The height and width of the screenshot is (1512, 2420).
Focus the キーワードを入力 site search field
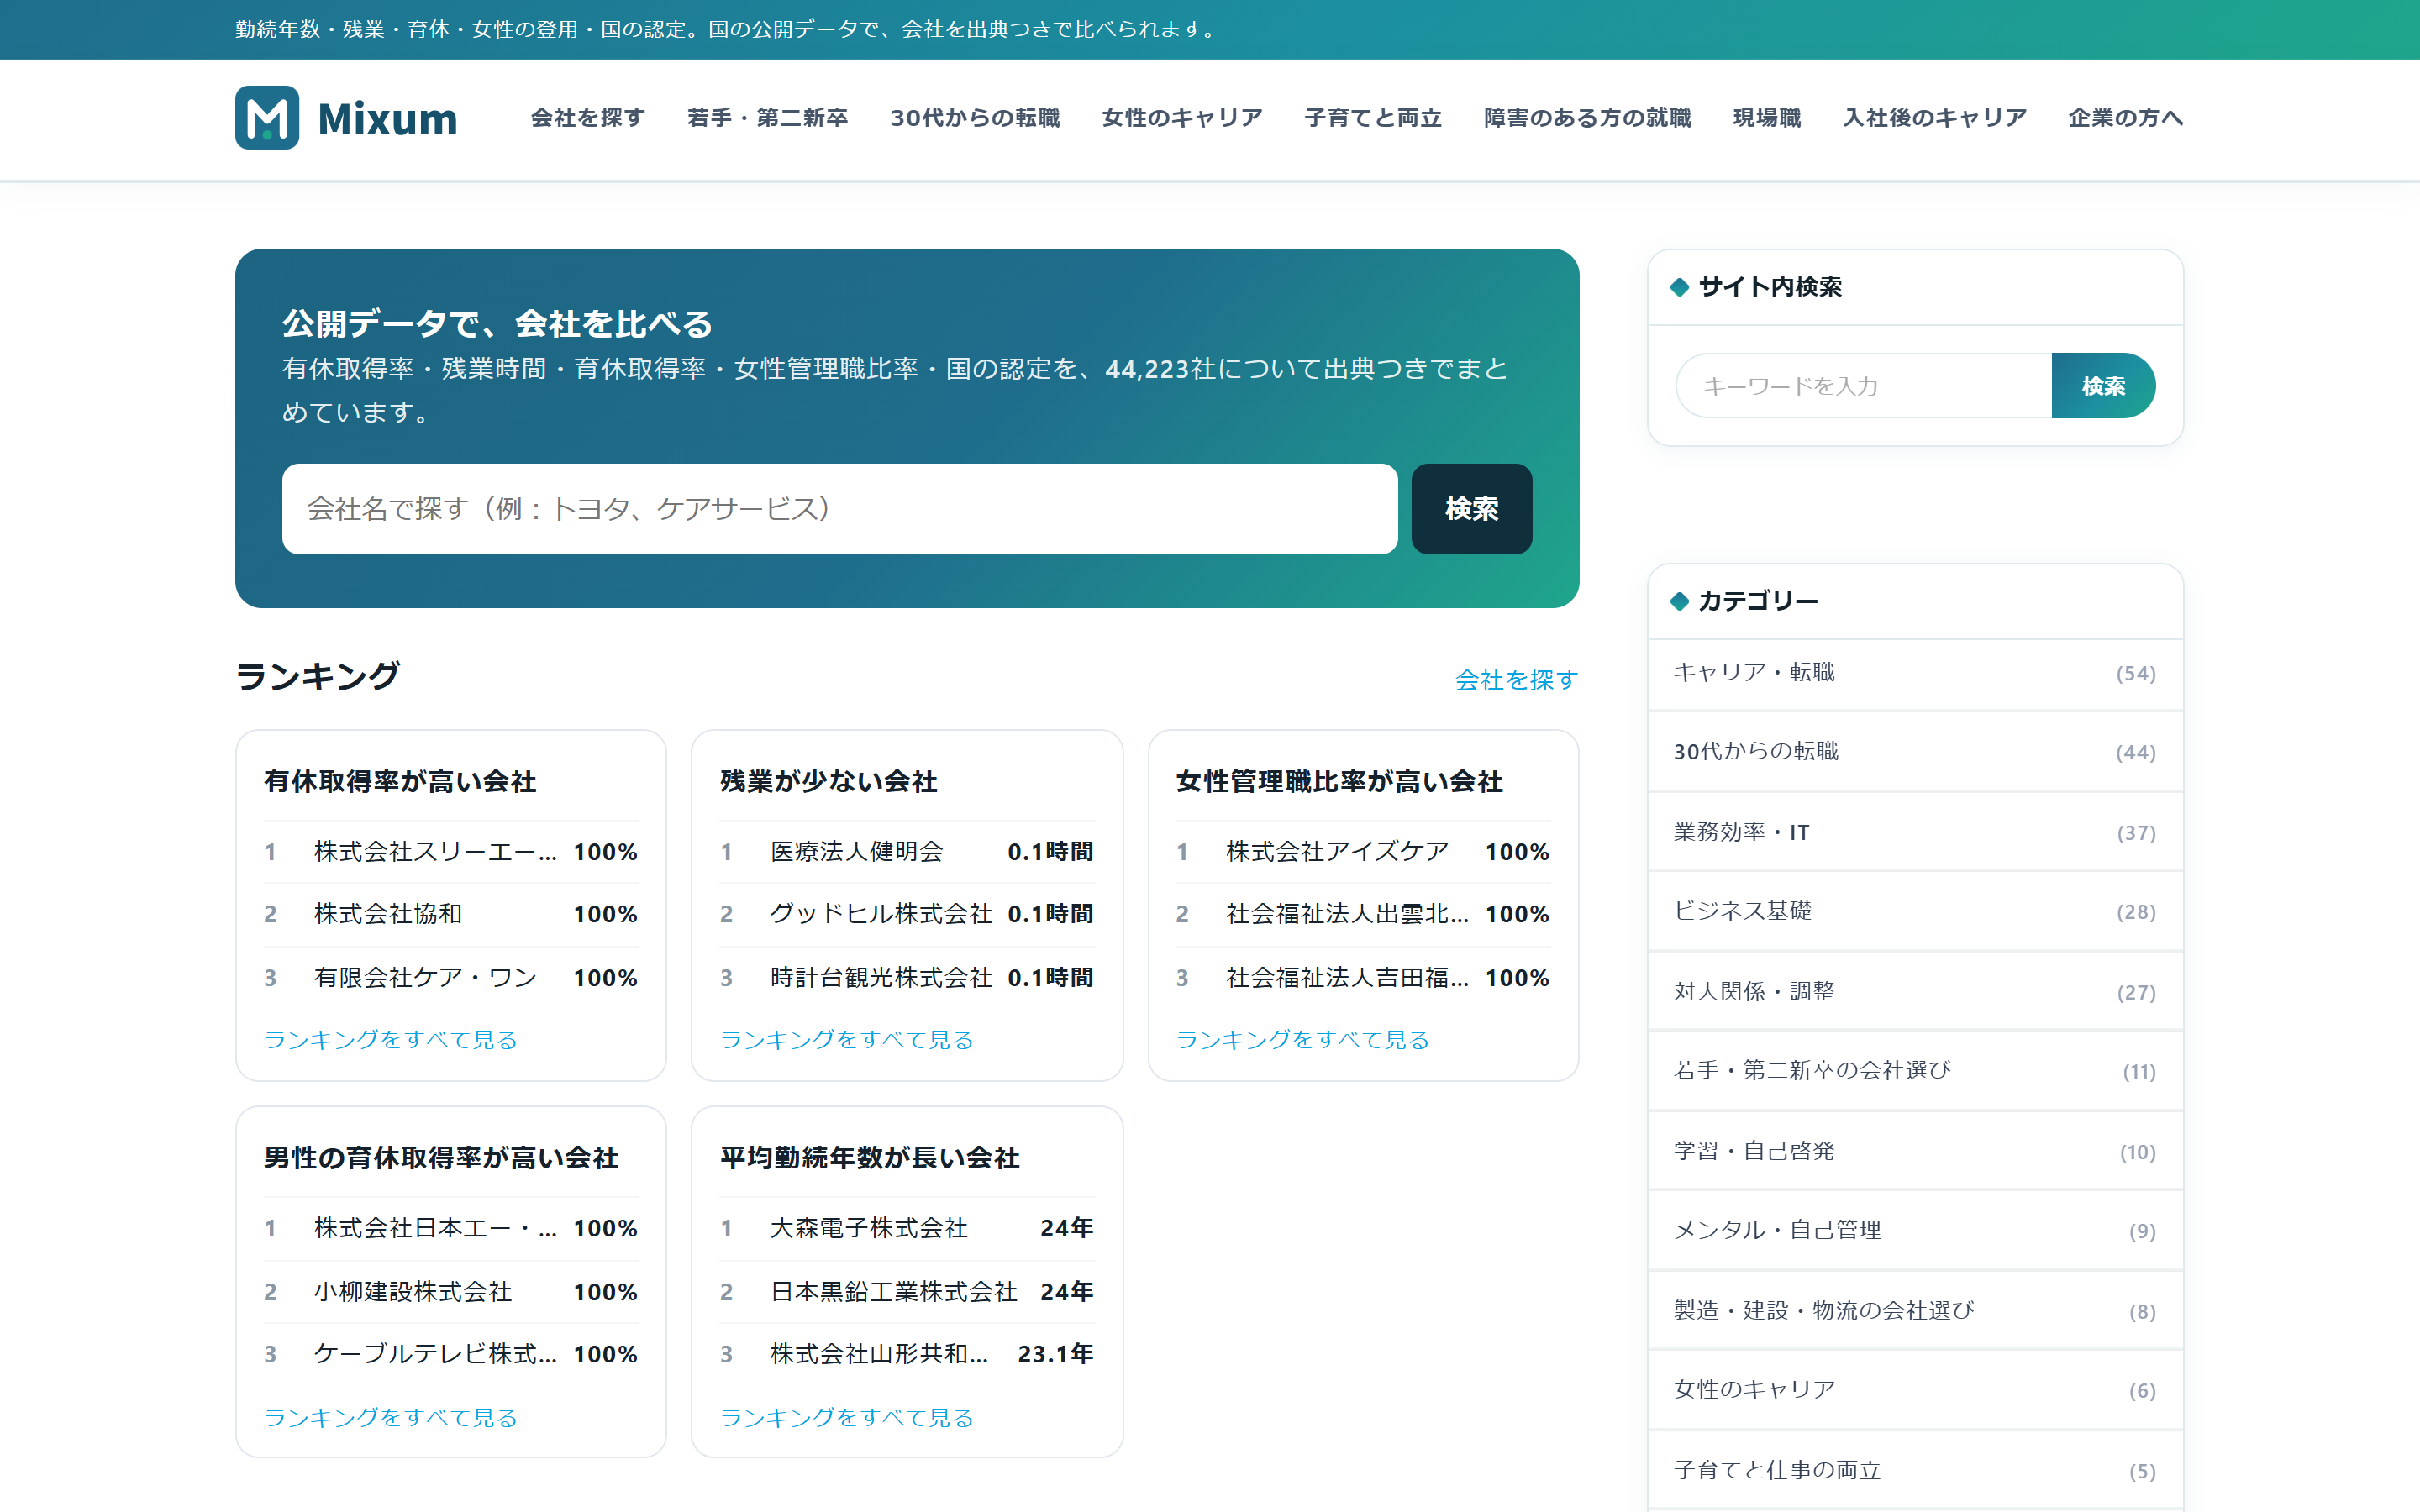(1864, 386)
